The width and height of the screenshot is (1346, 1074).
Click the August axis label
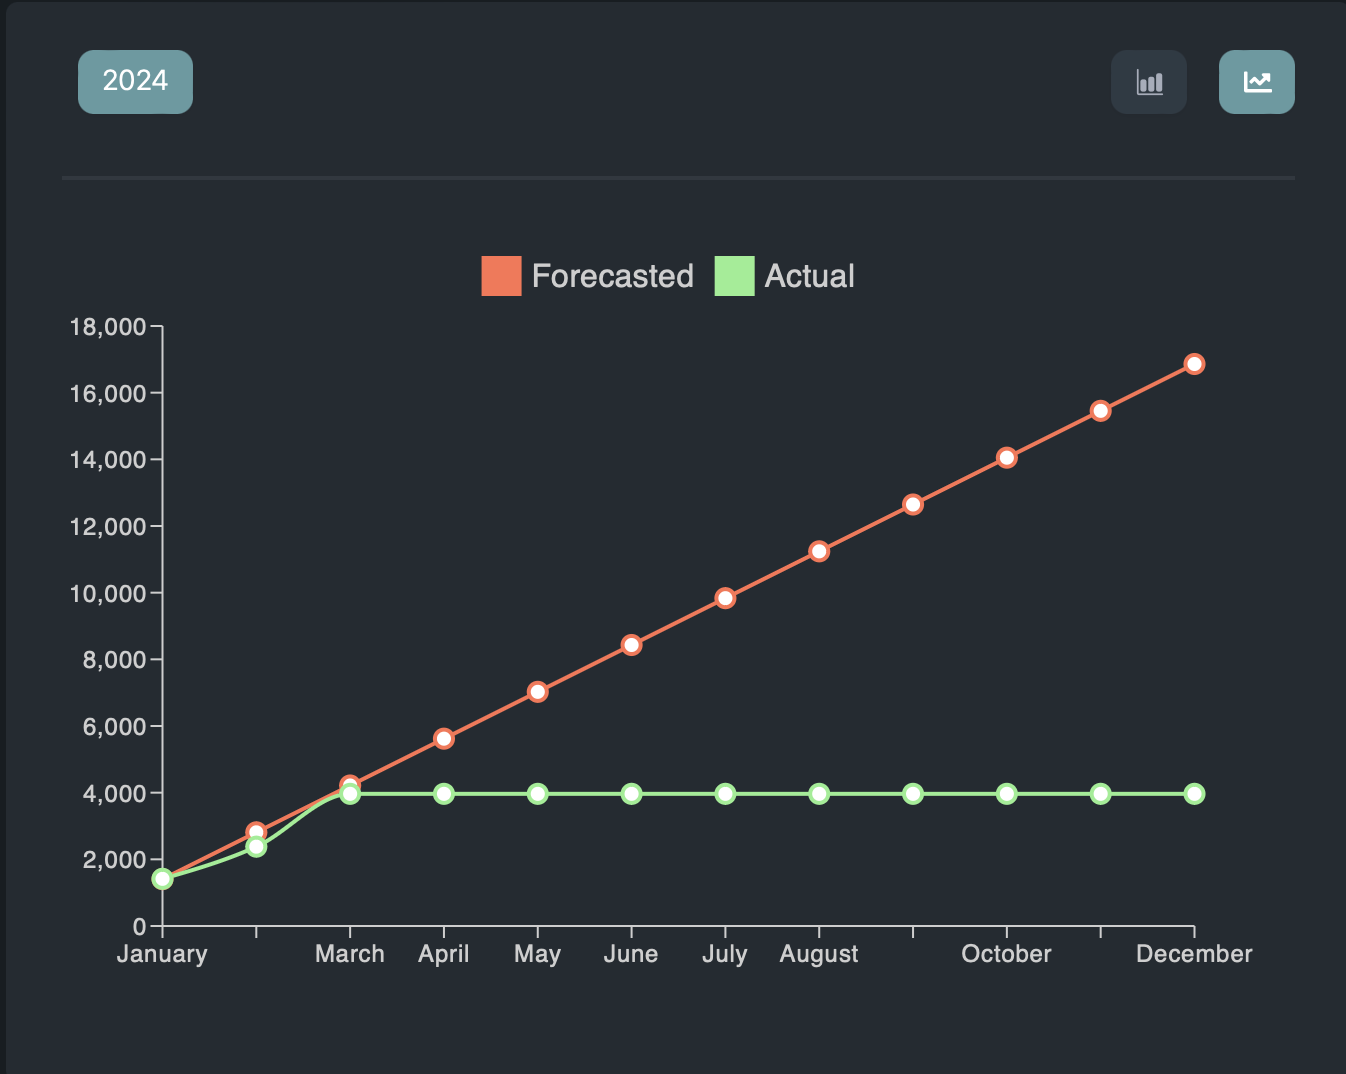pos(819,954)
